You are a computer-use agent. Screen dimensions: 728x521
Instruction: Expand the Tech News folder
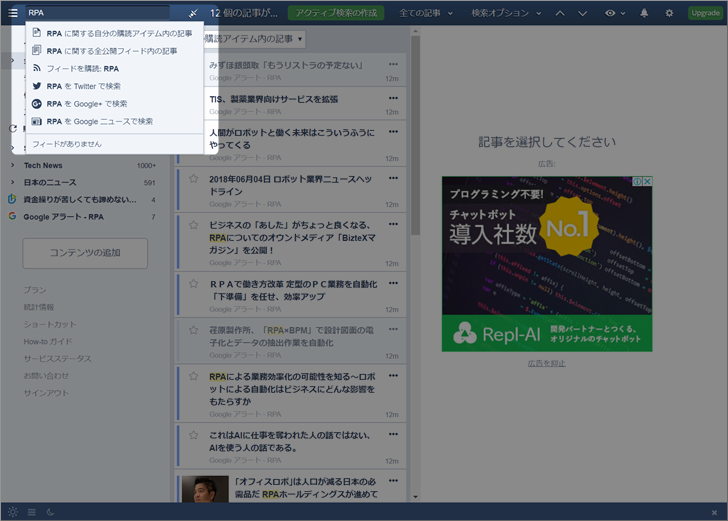[12, 166]
